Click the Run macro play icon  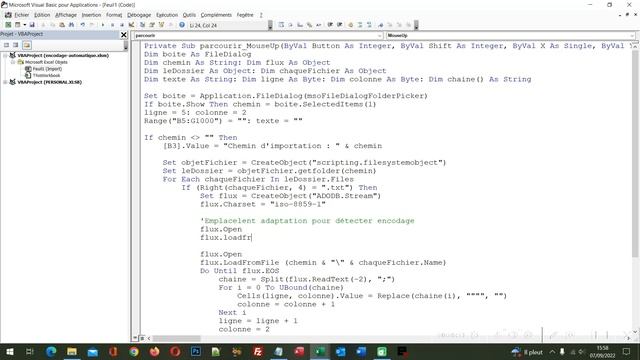tap(103, 25)
